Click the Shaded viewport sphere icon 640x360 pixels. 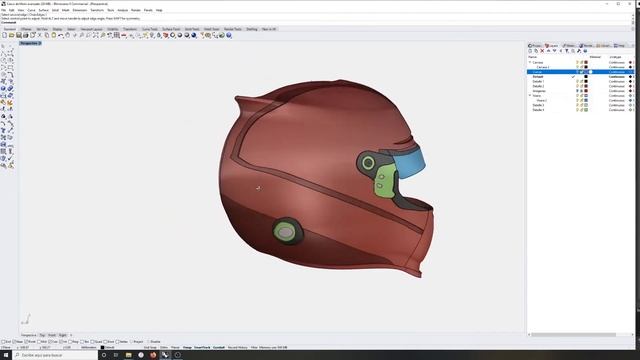pos(180,36)
